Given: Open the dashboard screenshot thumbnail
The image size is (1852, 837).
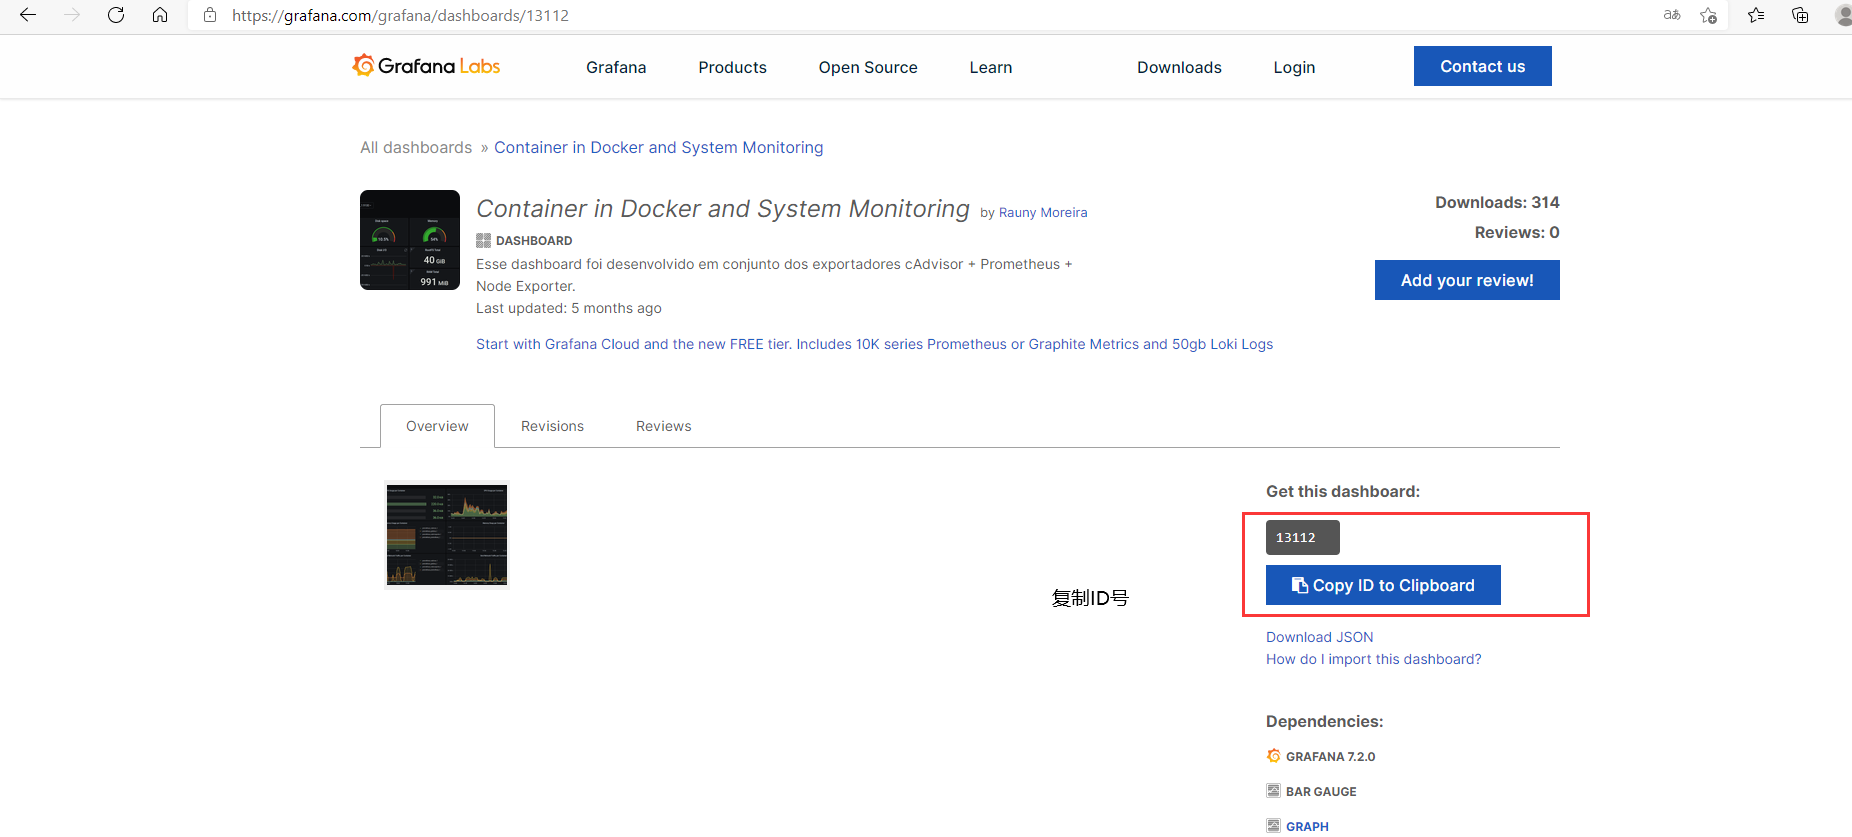Looking at the screenshot, I should [x=447, y=535].
